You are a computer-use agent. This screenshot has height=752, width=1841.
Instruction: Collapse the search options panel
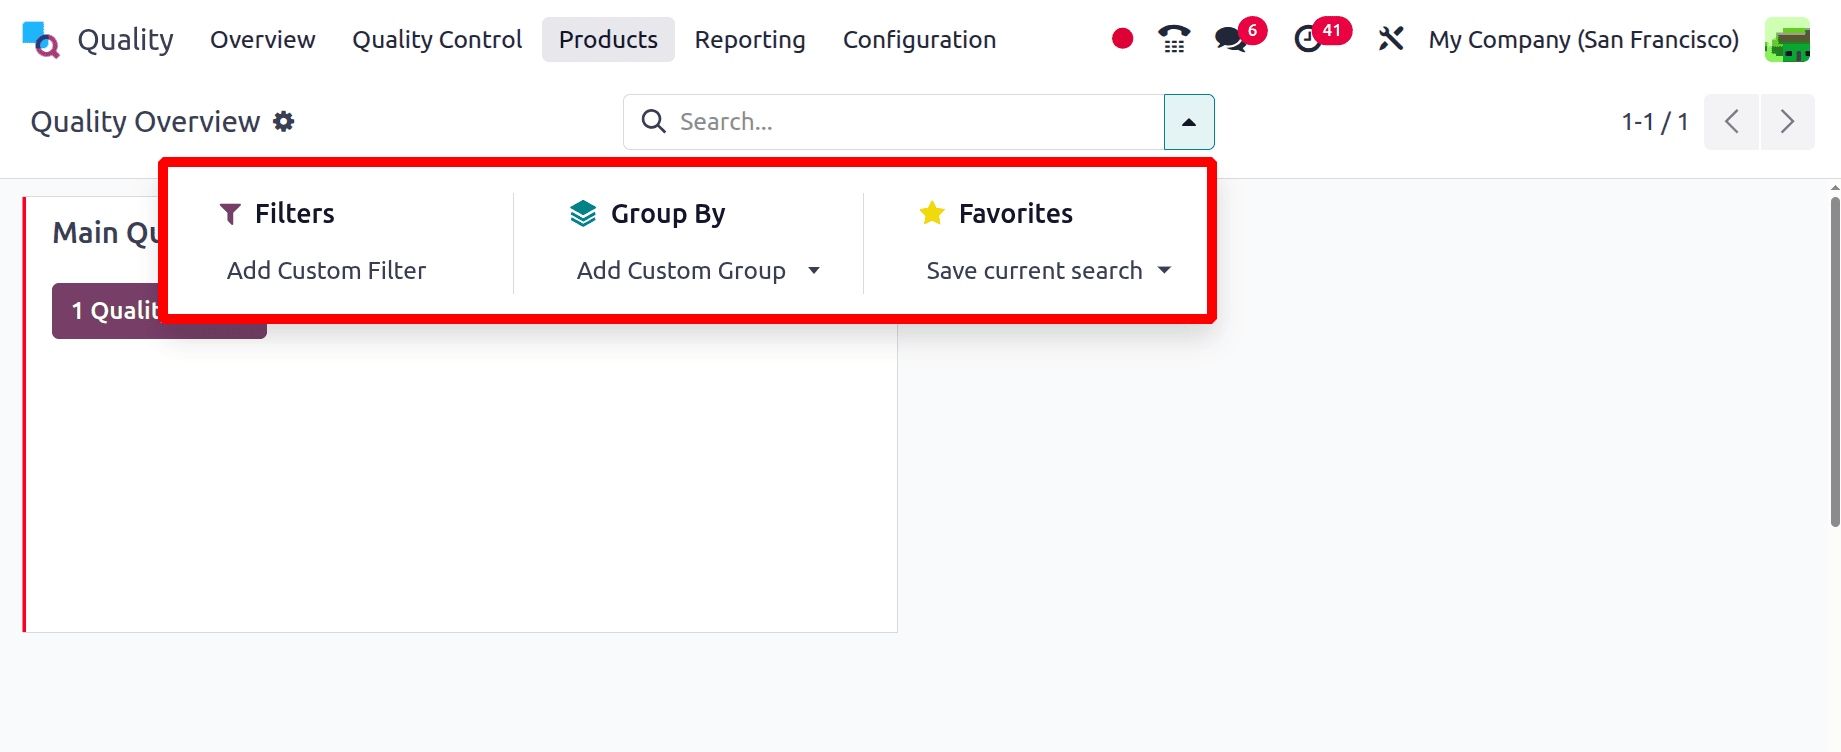[x=1188, y=121]
